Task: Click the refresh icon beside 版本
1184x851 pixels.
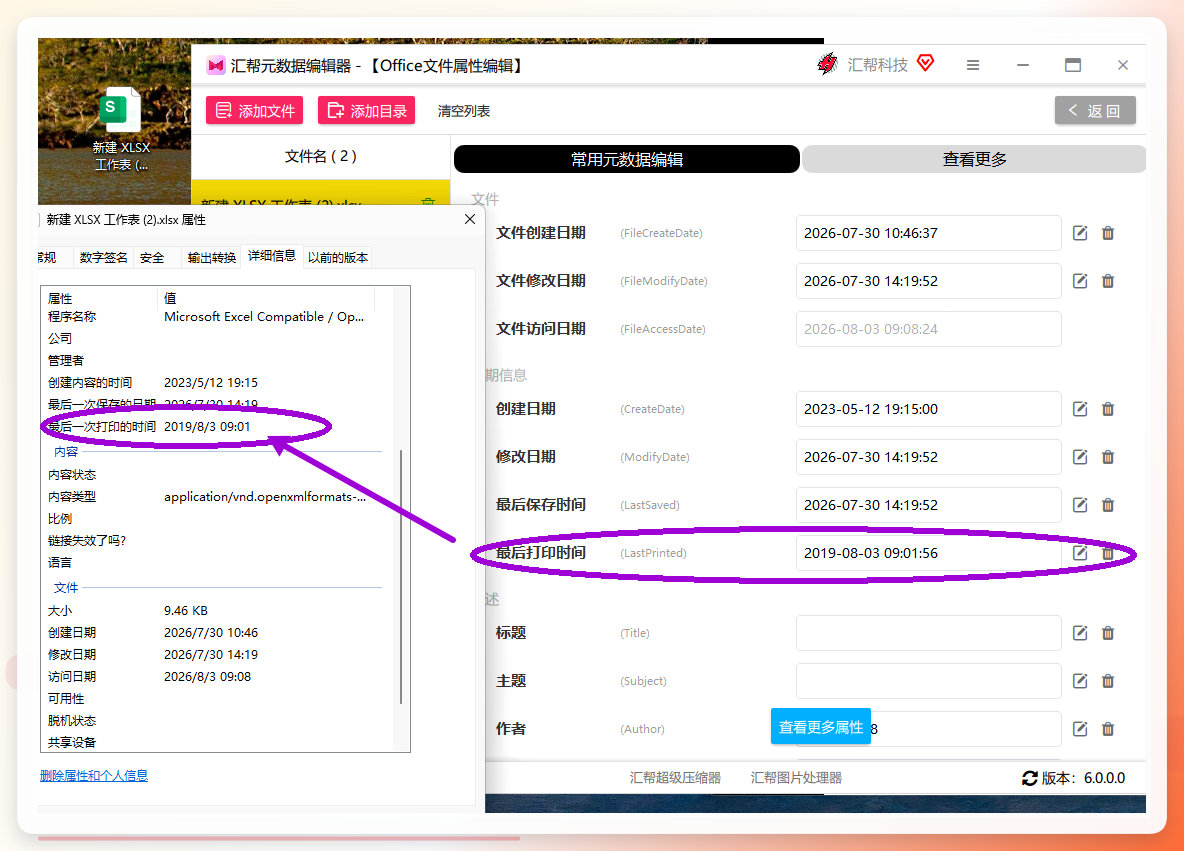Action: click(x=1029, y=778)
